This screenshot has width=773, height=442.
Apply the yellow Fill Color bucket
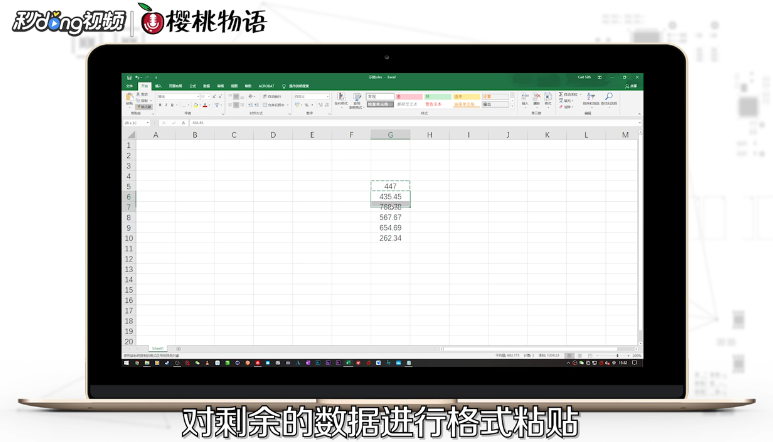pos(196,105)
